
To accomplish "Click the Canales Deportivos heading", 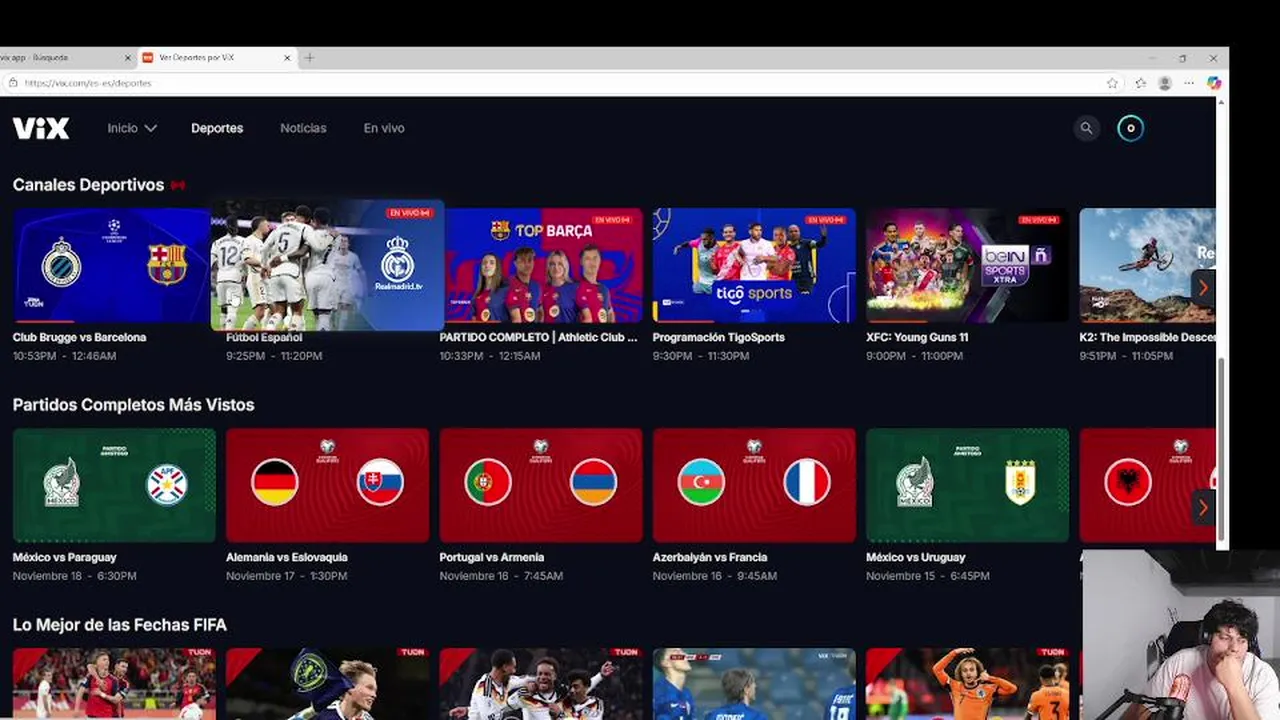I will (x=88, y=185).
